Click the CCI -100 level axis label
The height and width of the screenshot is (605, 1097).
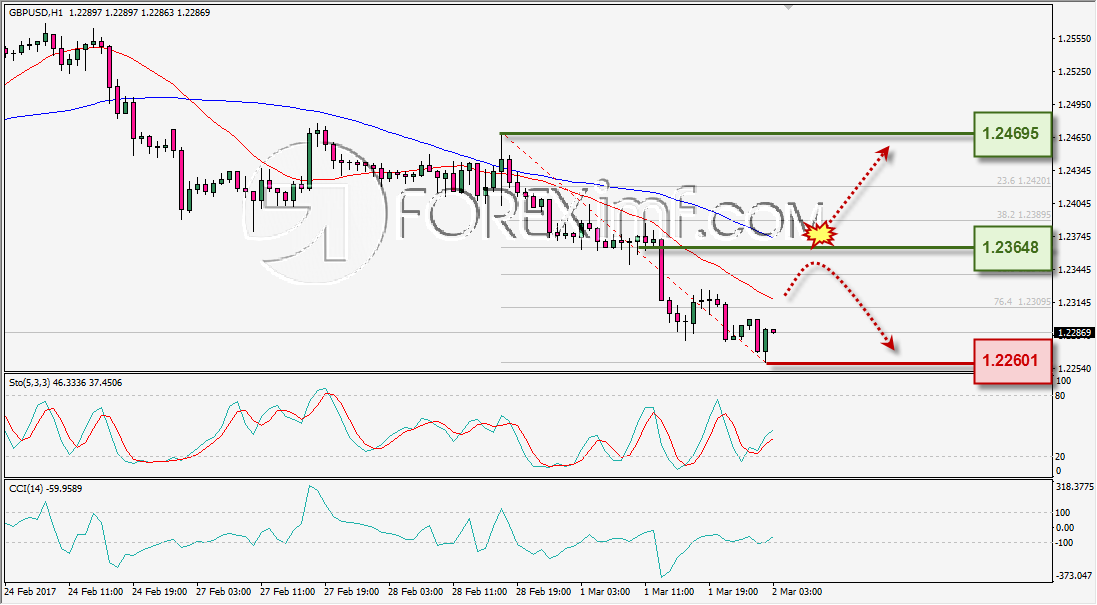click(1063, 543)
